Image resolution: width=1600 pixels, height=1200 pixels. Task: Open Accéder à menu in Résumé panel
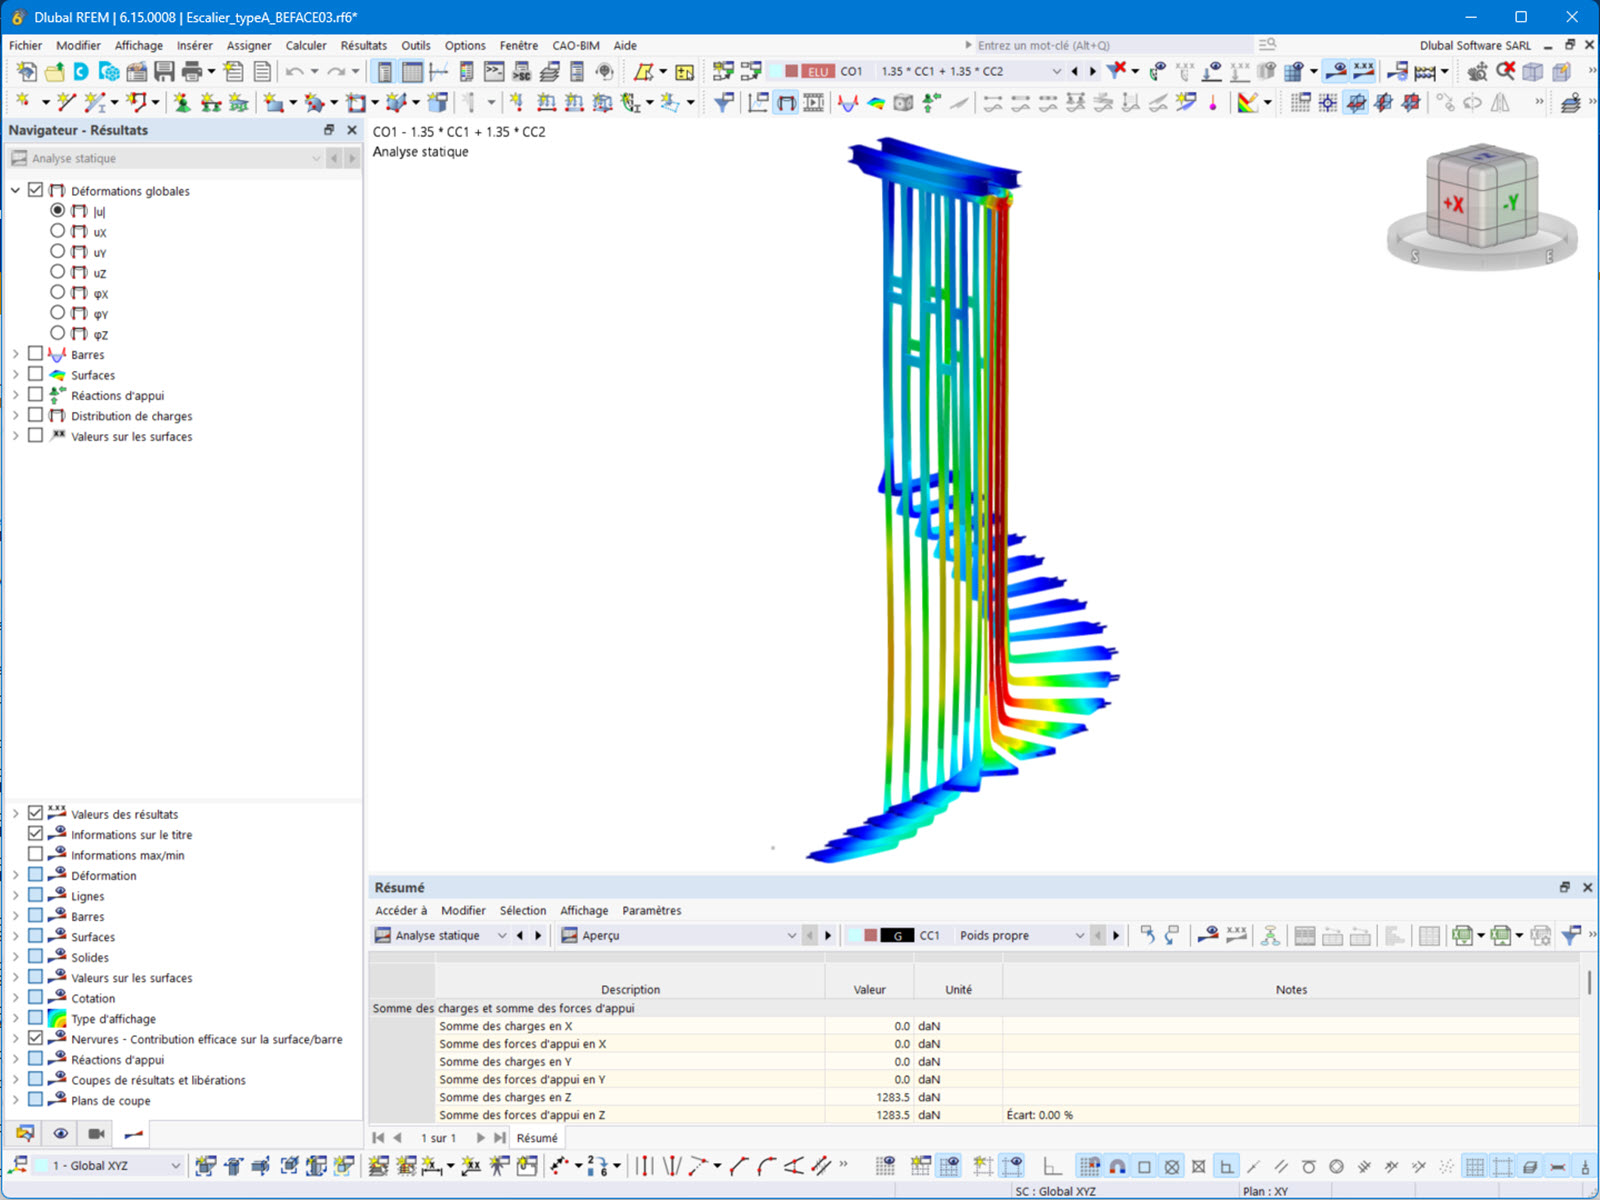coord(401,910)
